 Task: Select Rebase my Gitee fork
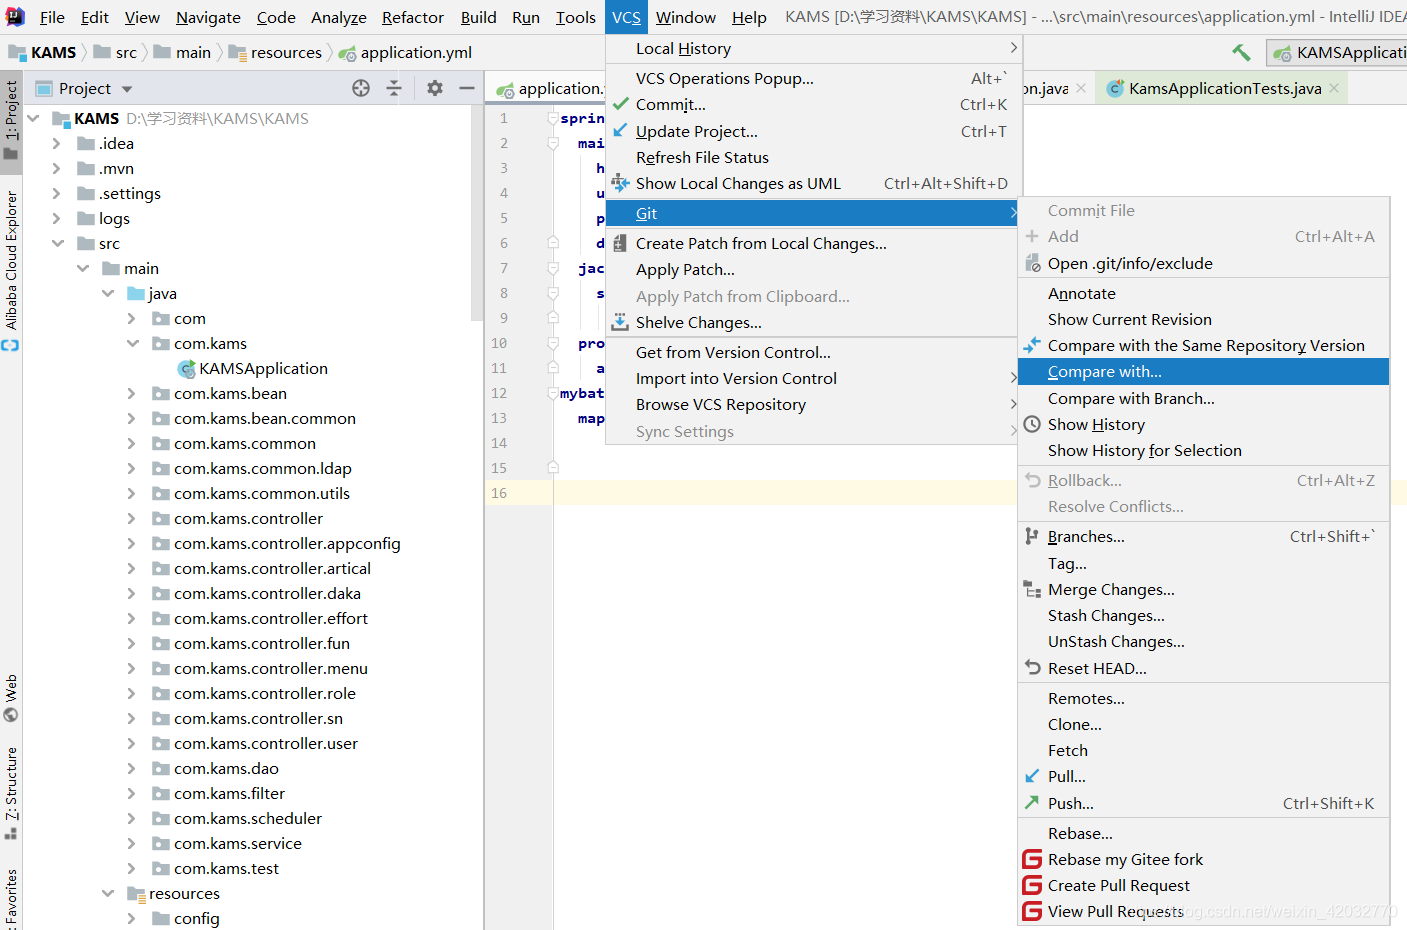click(1204, 859)
